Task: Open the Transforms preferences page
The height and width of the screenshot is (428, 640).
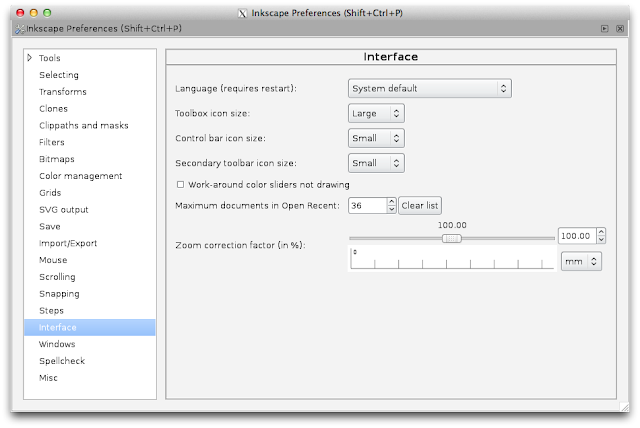Action: click(63, 91)
